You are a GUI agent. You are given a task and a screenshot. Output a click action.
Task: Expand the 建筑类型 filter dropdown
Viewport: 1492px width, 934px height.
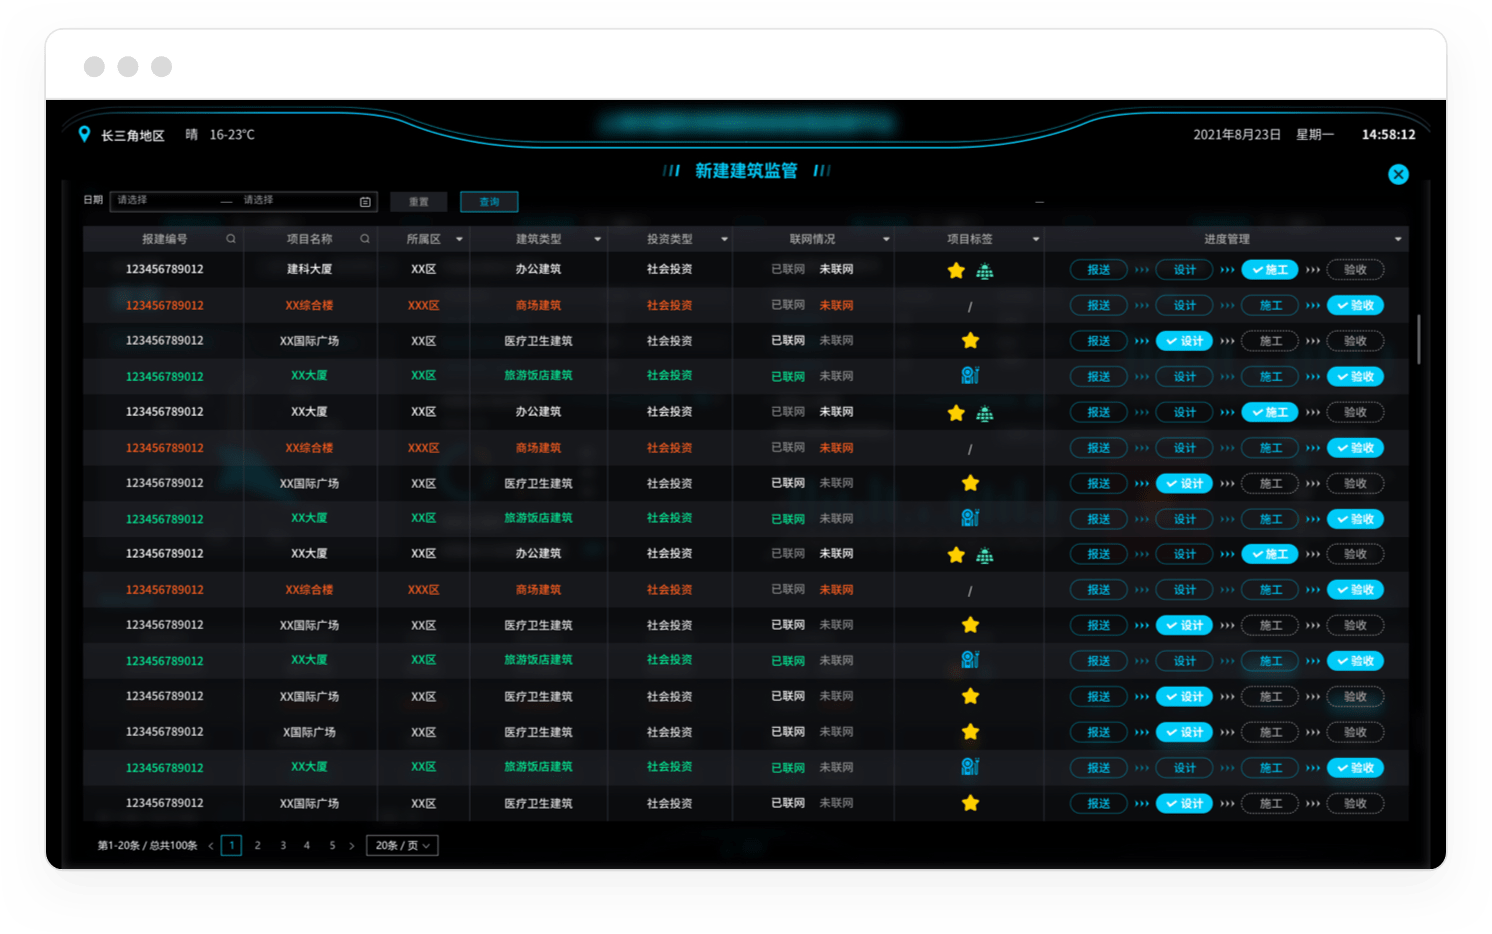click(597, 239)
